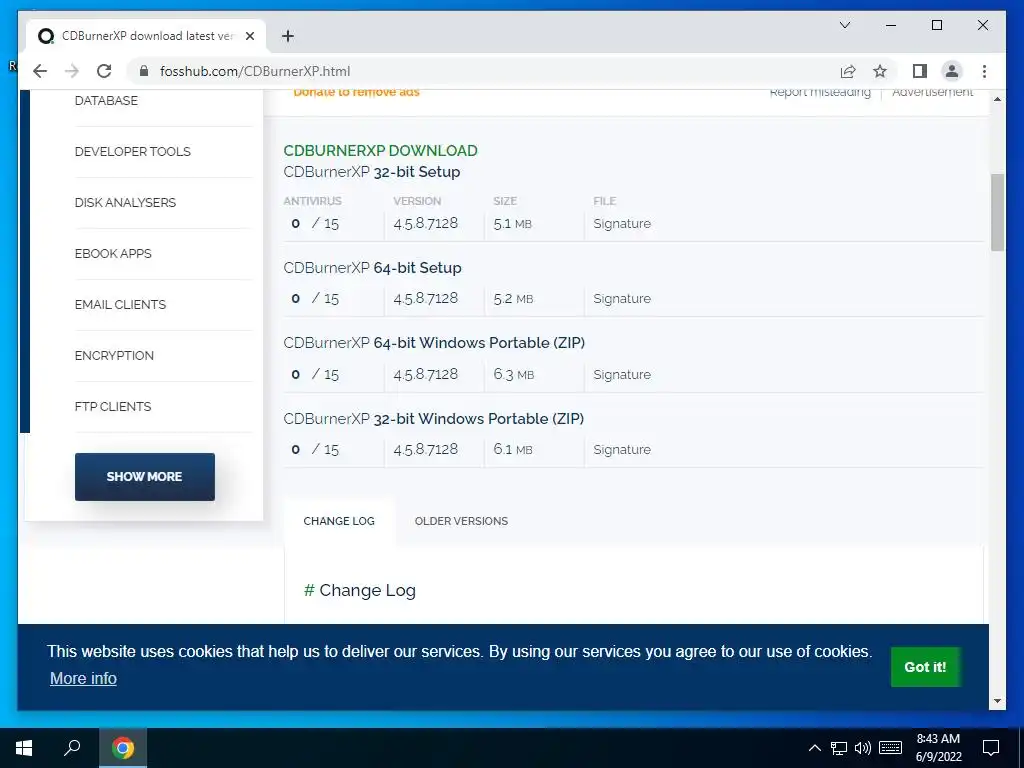Open the Chrome profile menu
The width and height of the screenshot is (1024, 768).
952,71
